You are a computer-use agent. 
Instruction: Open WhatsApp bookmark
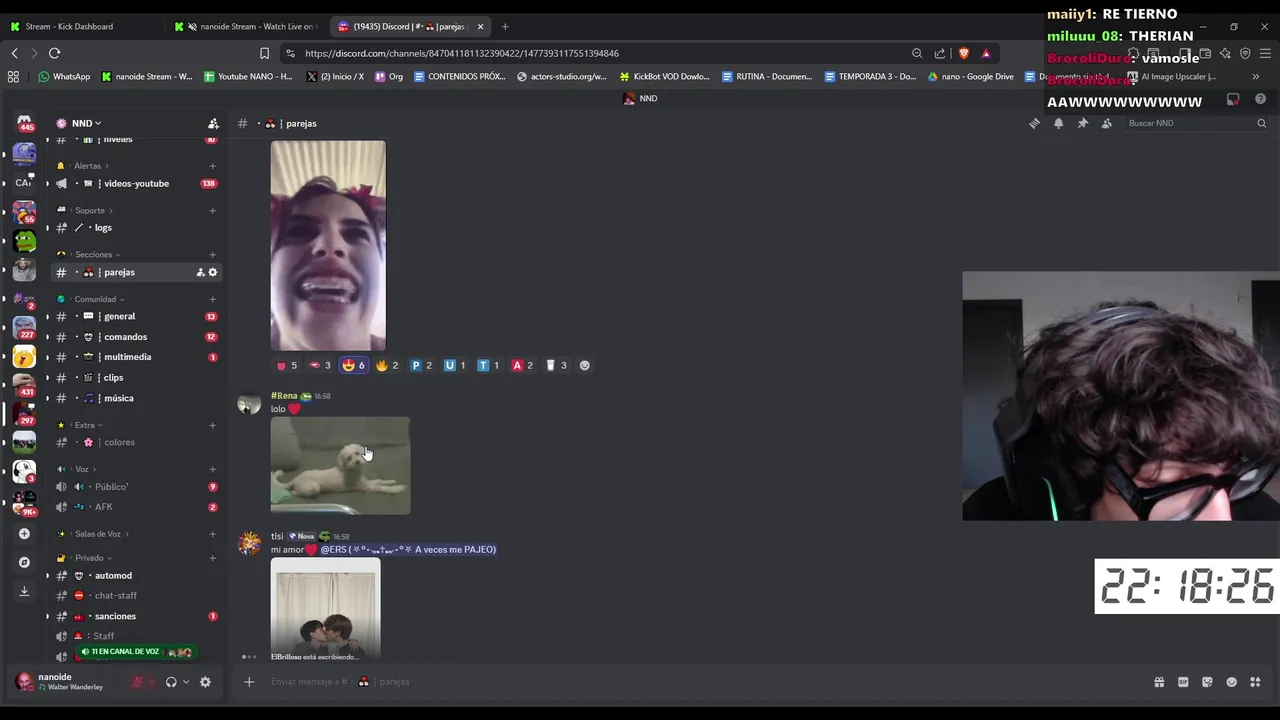(x=64, y=76)
